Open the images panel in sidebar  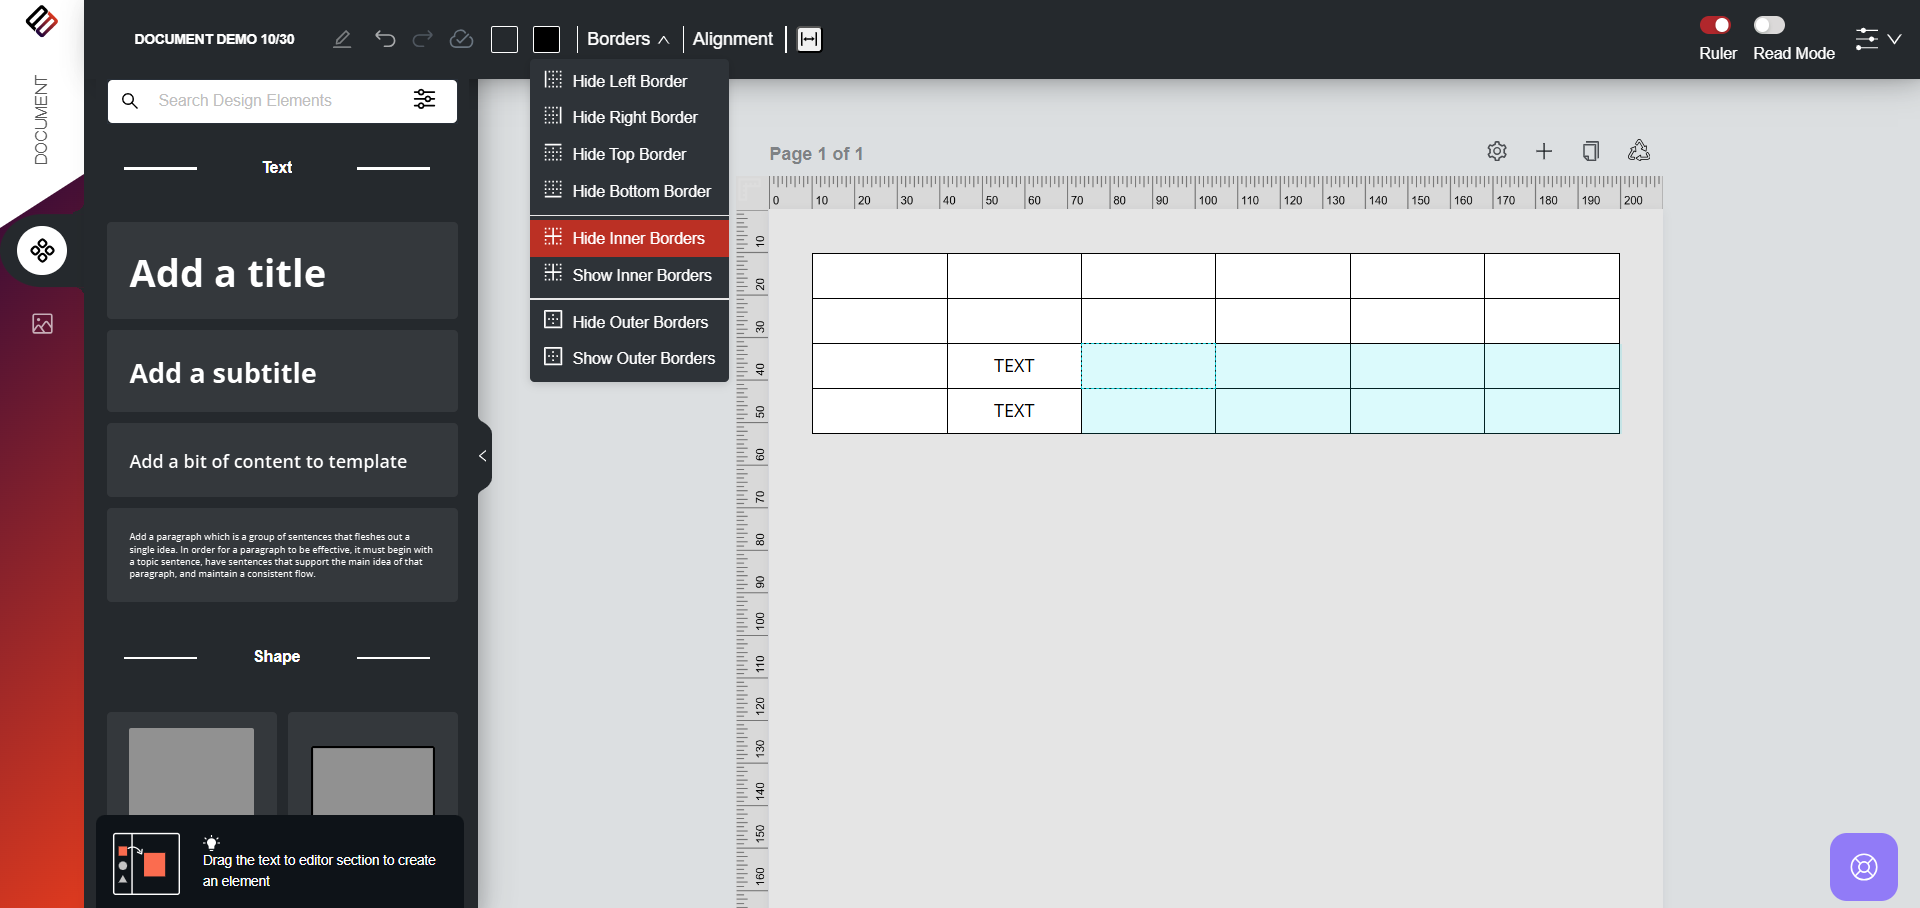click(x=42, y=324)
